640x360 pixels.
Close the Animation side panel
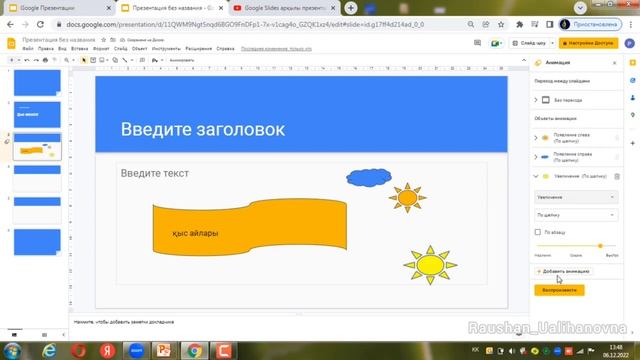point(615,63)
